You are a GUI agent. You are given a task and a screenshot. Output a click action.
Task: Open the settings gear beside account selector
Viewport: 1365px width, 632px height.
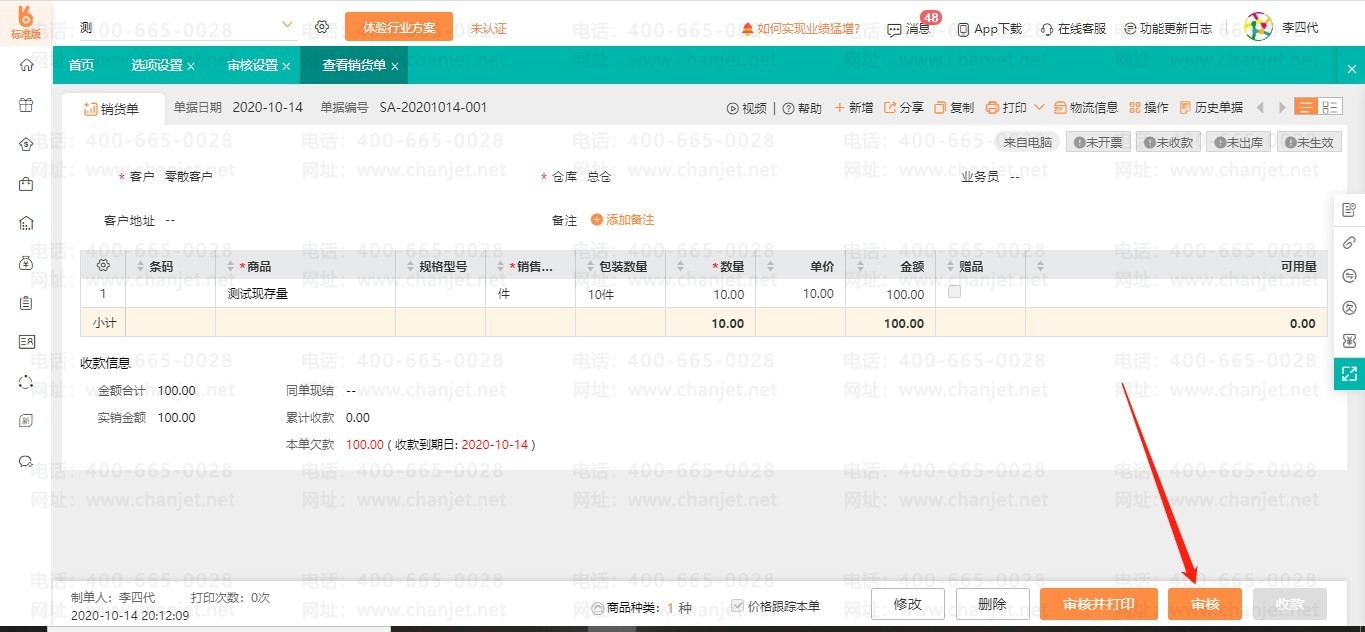(322, 27)
